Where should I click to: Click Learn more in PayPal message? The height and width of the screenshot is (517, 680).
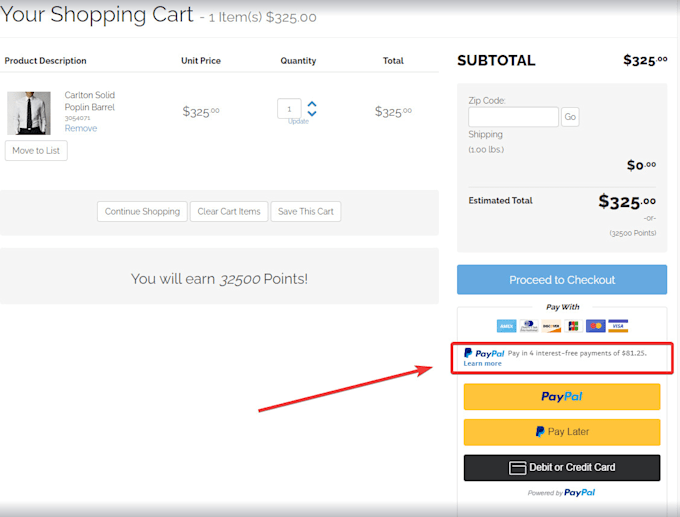(482, 363)
